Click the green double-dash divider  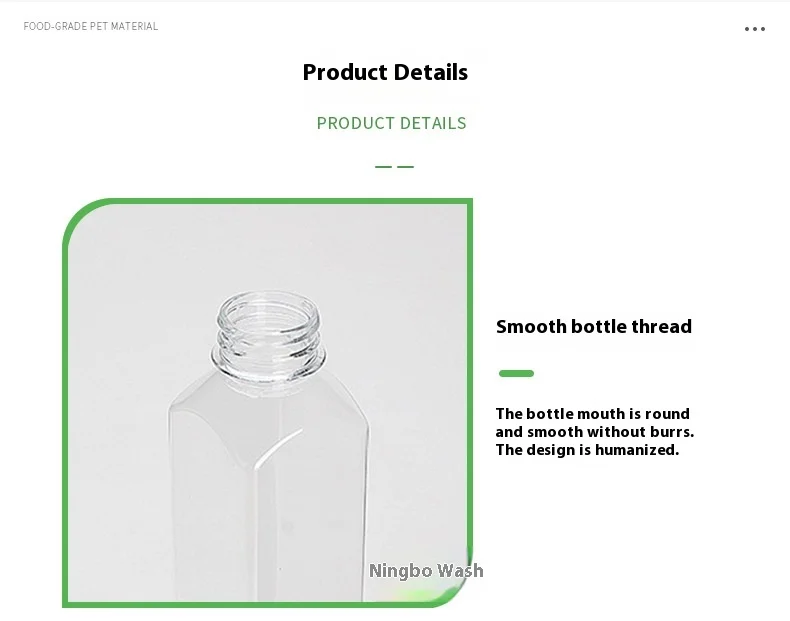(394, 166)
